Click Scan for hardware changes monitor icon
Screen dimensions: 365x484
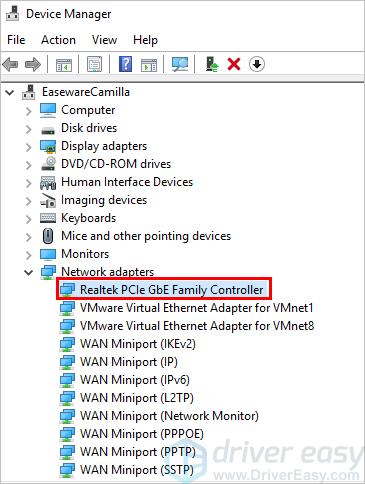click(x=180, y=64)
